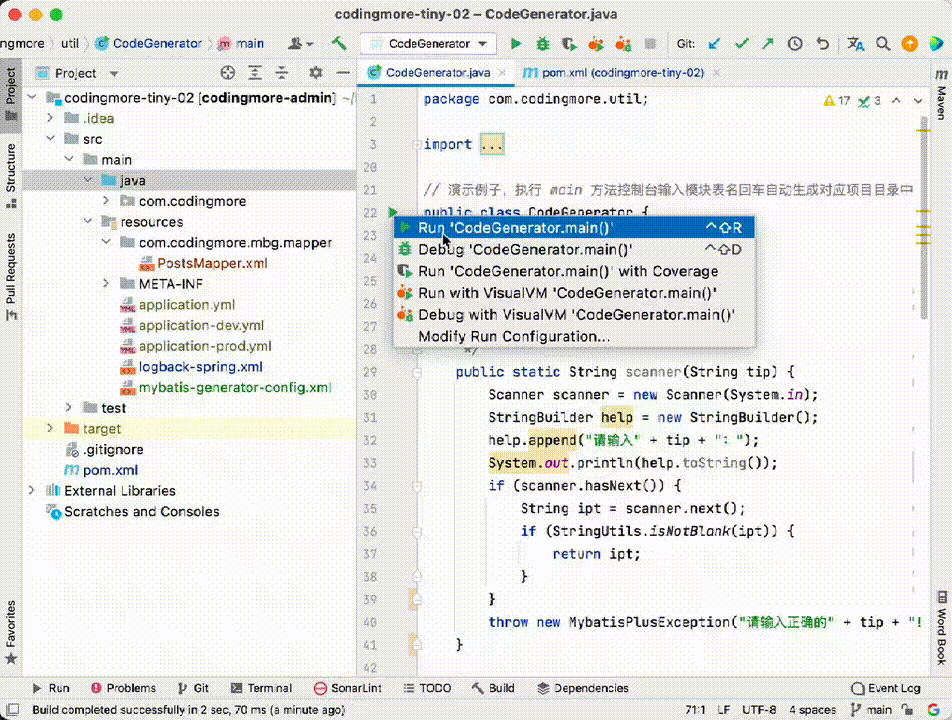This screenshot has width=952, height=720.
Task: Expand the target folder in project tree
Action: tap(50, 429)
